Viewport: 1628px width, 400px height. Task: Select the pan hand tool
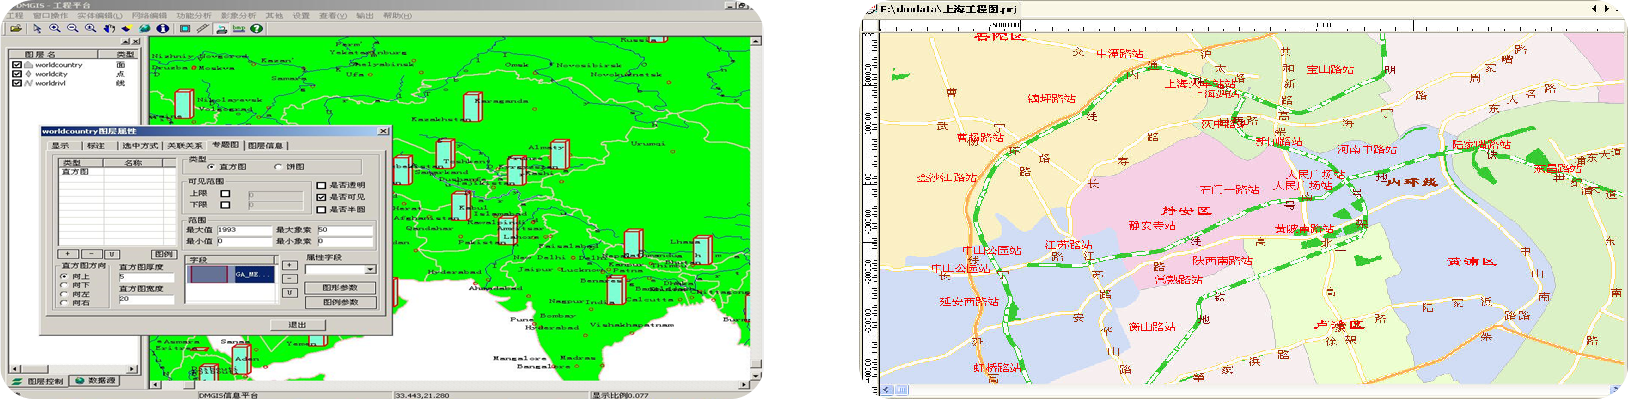tap(108, 29)
